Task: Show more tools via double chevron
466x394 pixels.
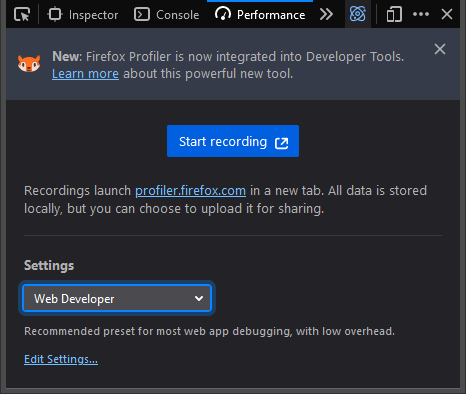Action: 326,14
